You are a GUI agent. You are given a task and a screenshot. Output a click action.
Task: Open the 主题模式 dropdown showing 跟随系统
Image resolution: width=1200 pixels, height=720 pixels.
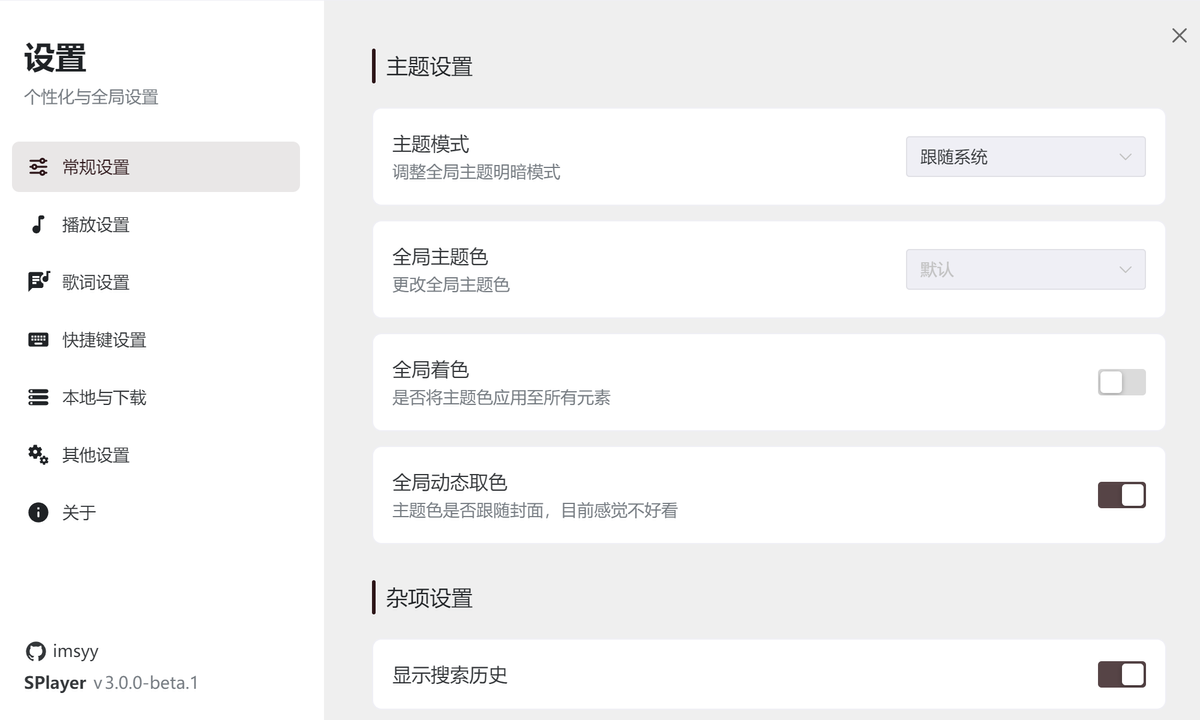(x=1025, y=156)
